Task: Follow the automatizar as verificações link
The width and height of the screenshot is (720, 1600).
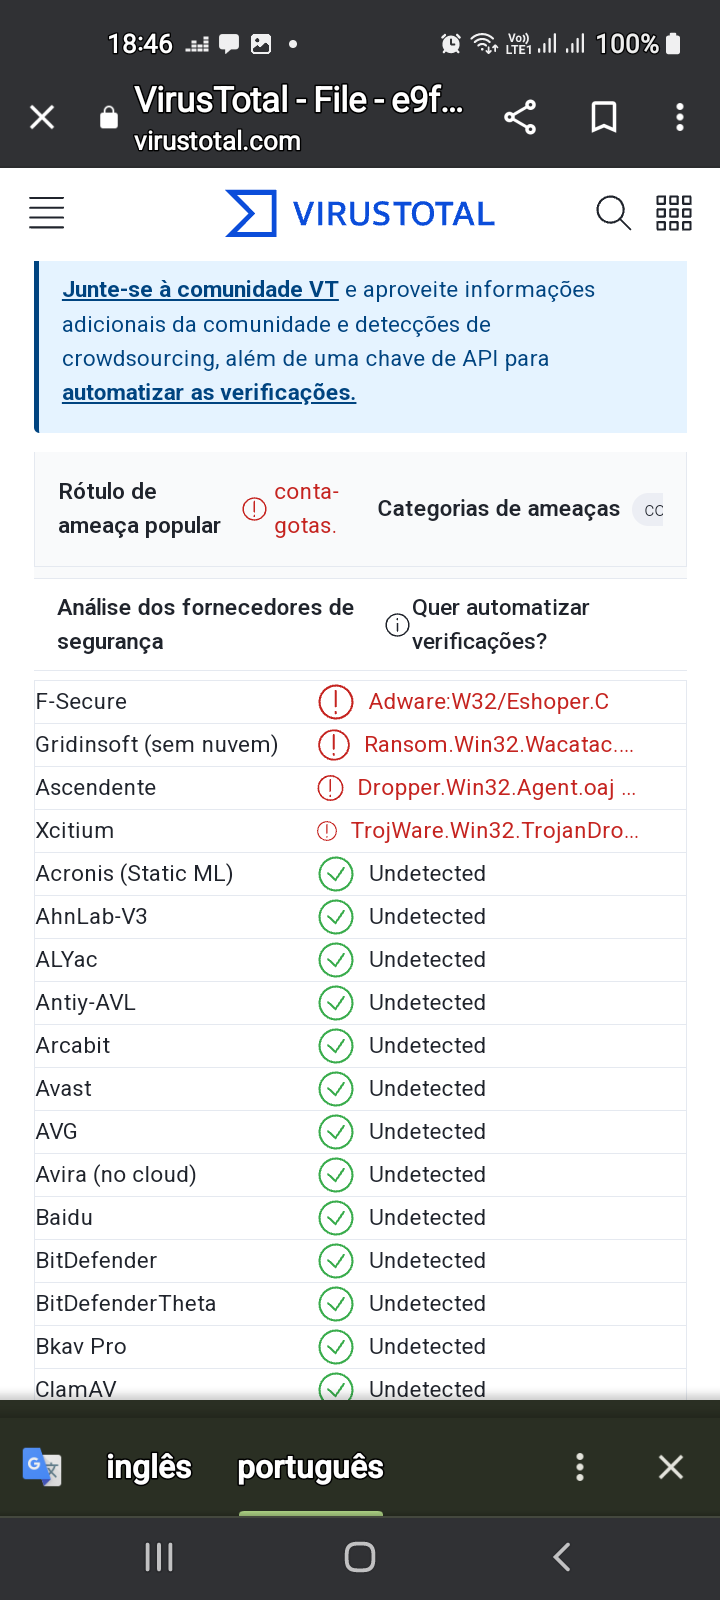Action: click(209, 392)
